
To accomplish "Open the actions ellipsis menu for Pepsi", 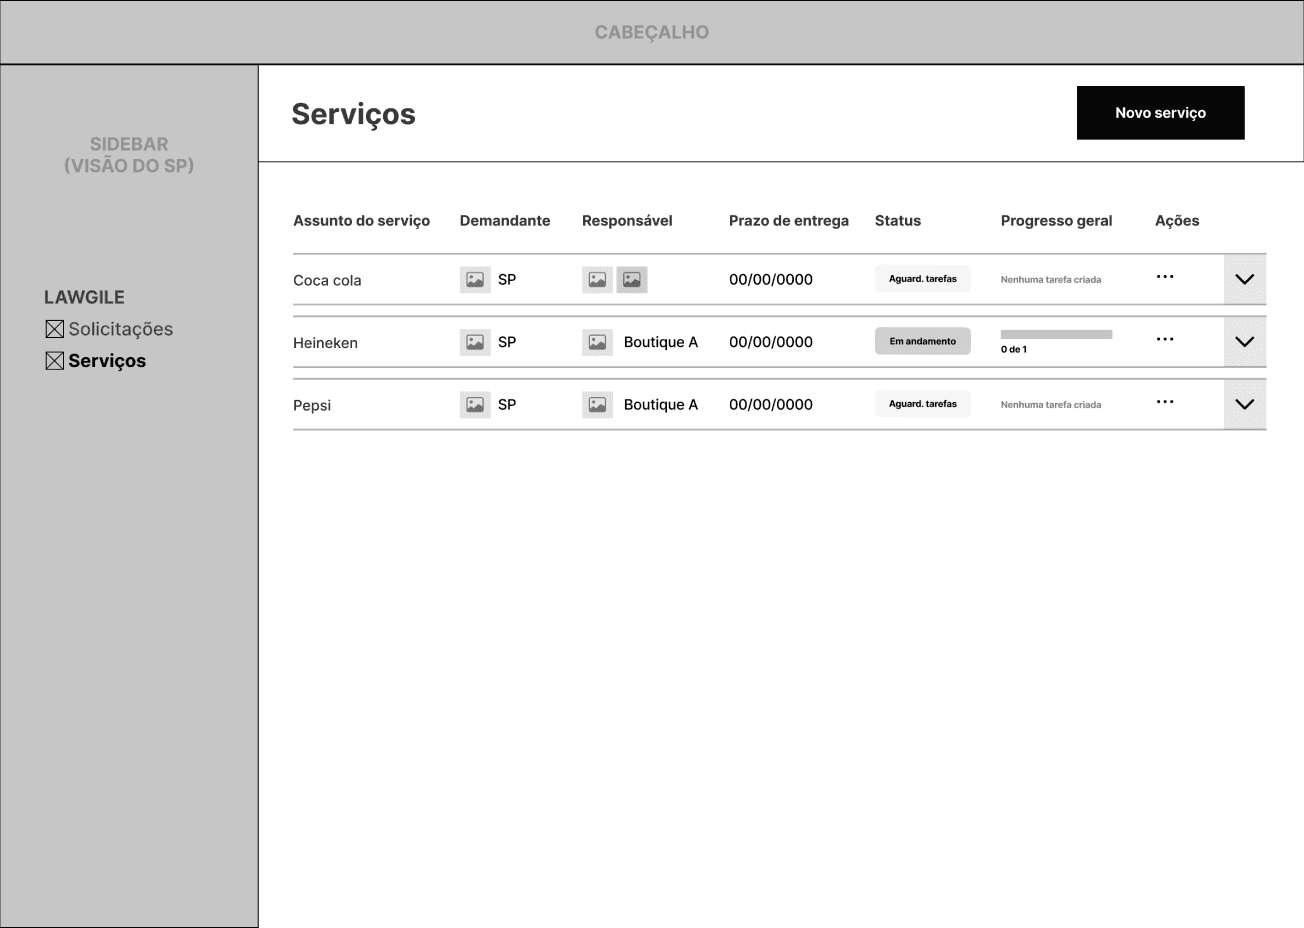I will coord(1165,402).
